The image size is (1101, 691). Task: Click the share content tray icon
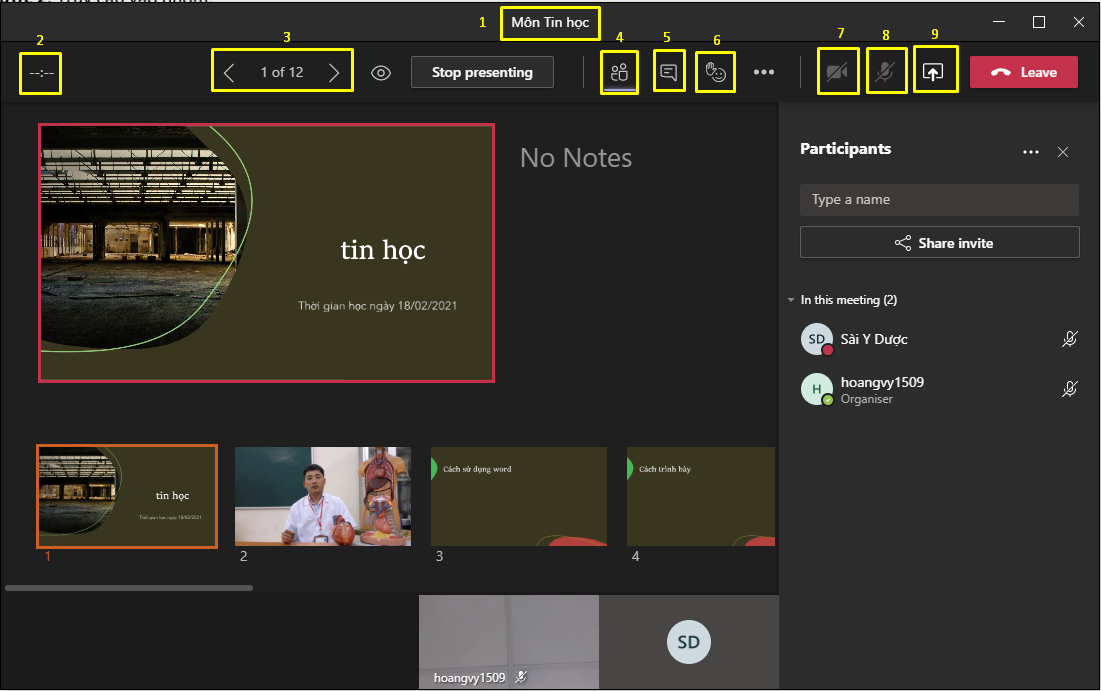[x=933, y=73]
